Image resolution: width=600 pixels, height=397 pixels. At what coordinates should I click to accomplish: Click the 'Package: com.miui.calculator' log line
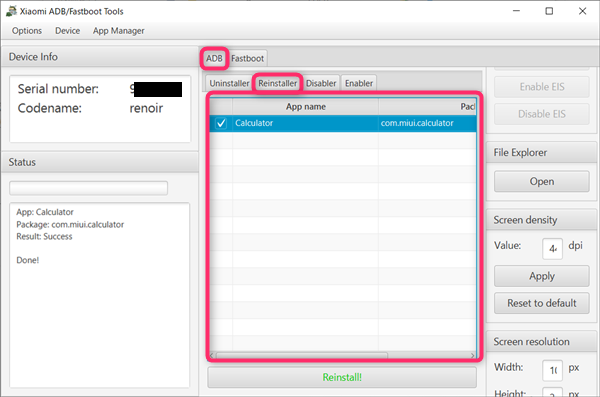70,225
